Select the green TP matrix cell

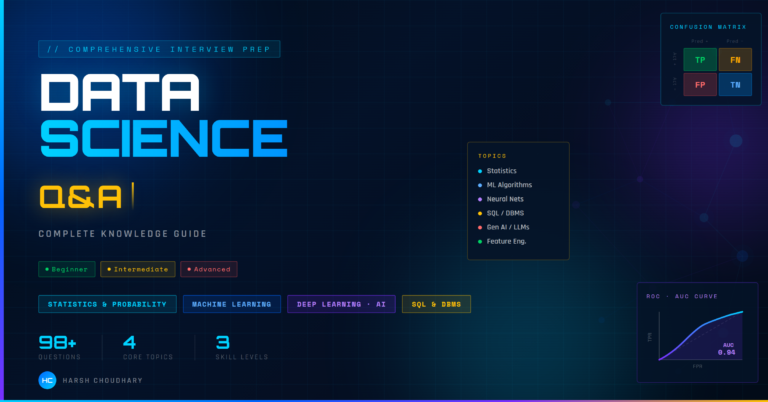click(x=700, y=60)
